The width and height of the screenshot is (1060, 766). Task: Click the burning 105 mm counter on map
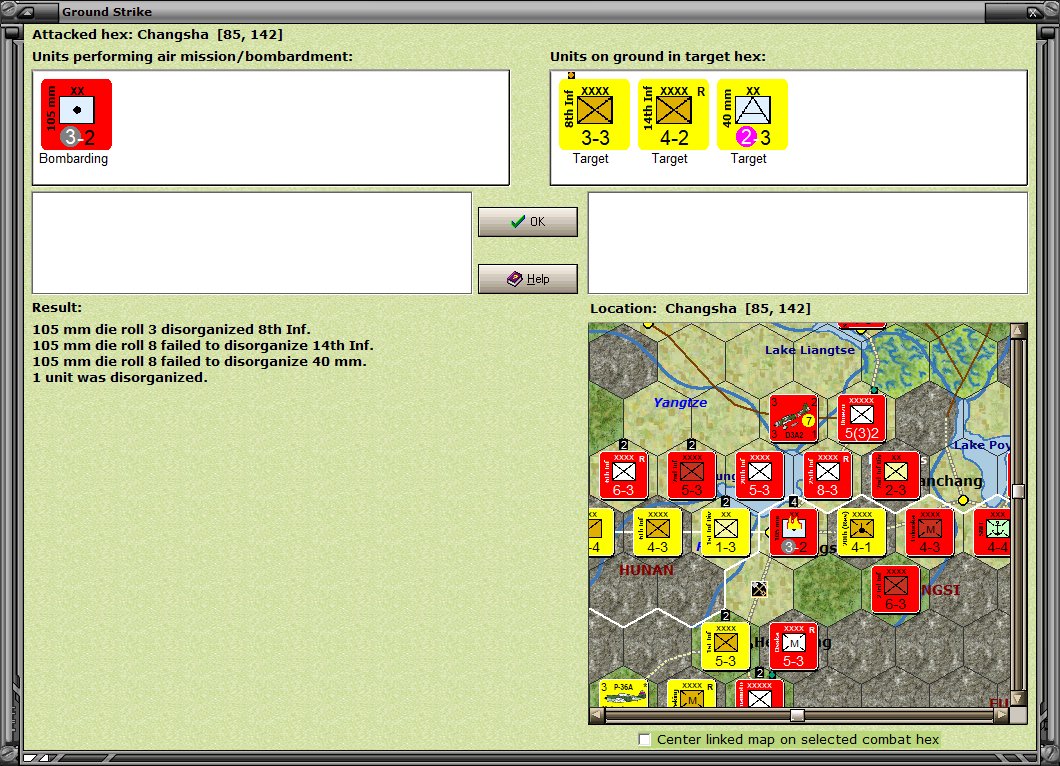tap(794, 532)
